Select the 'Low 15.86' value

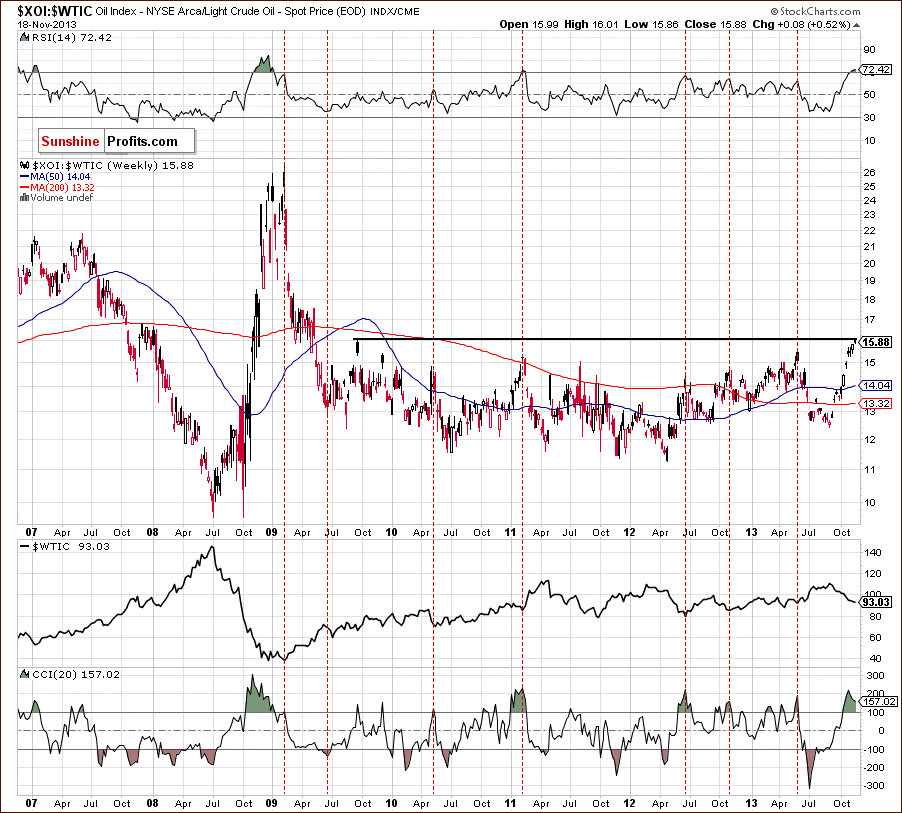[651, 25]
